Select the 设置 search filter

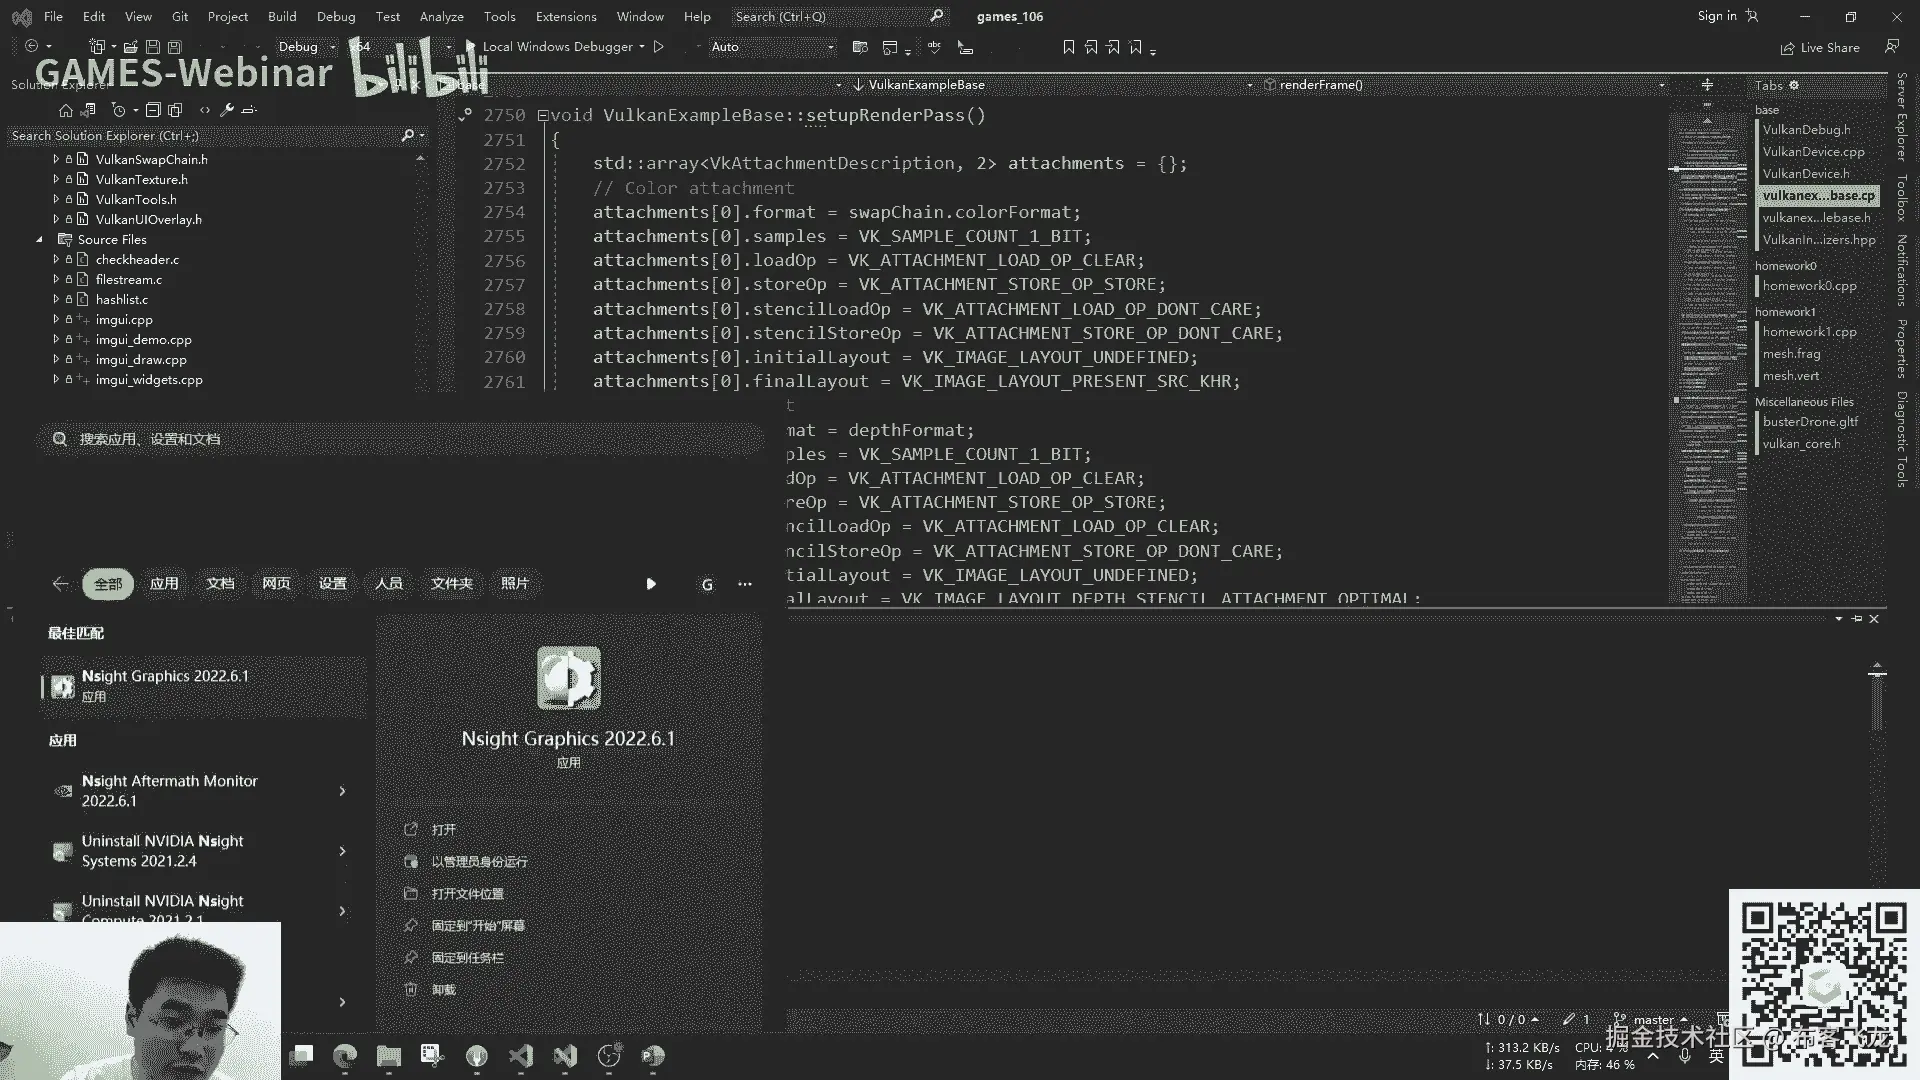pos(332,584)
